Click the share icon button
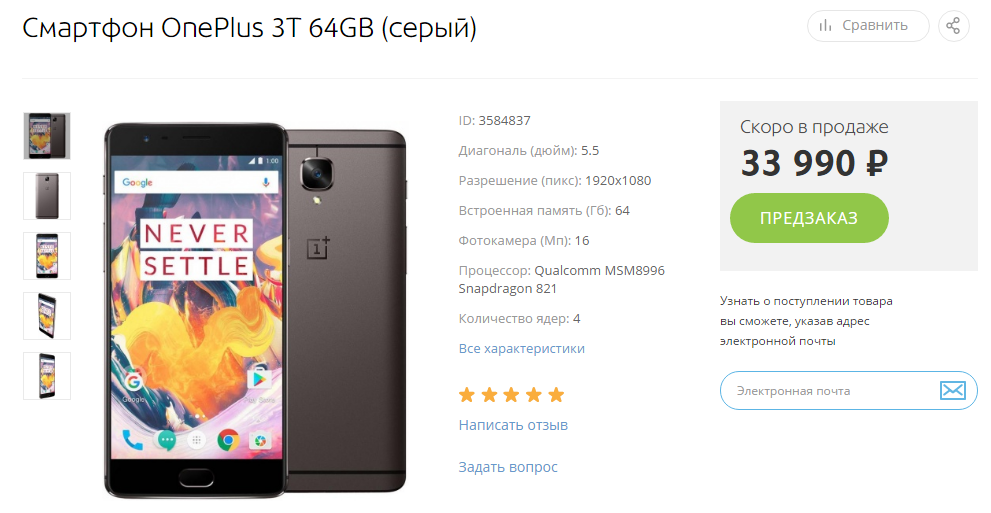Viewport: 991px width, 513px height. coord(953,26)
